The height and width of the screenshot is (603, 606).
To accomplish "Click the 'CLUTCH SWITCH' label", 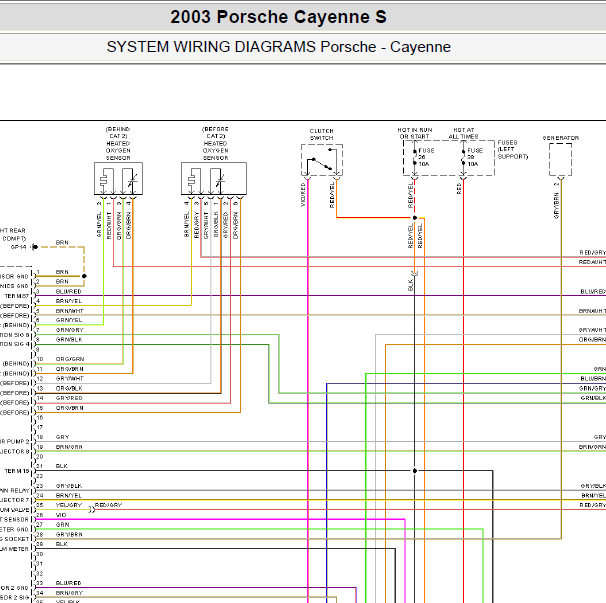I will click(x=322, y=135).
